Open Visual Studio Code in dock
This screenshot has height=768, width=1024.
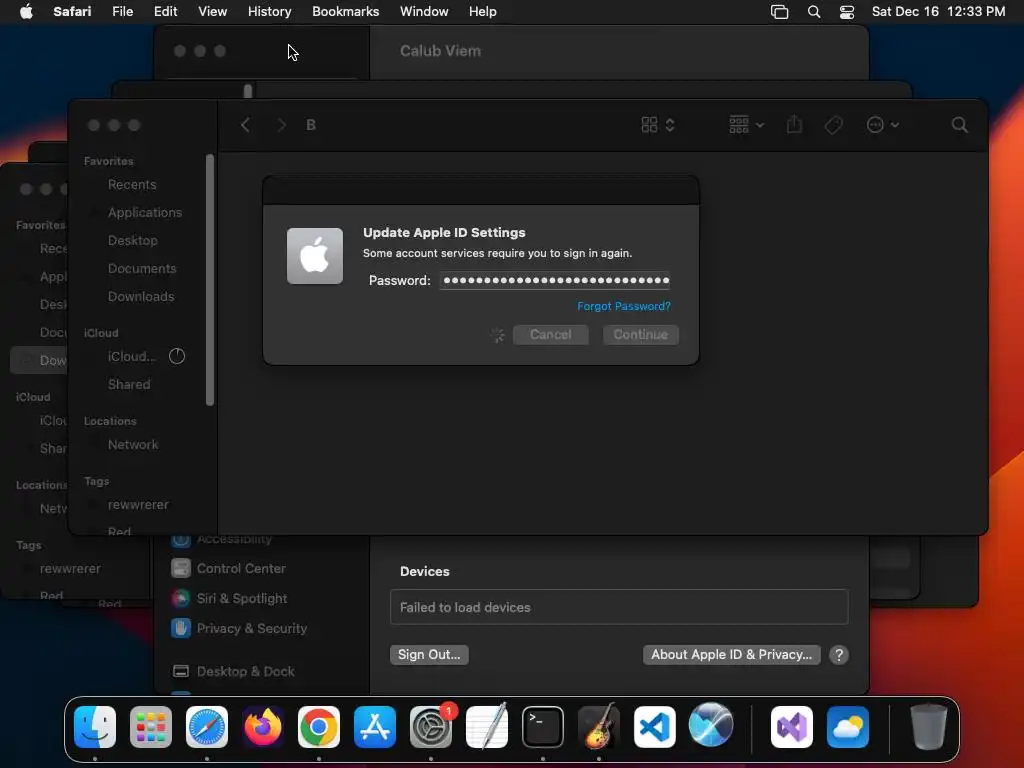pyautogui.click(x=655, y=727)
